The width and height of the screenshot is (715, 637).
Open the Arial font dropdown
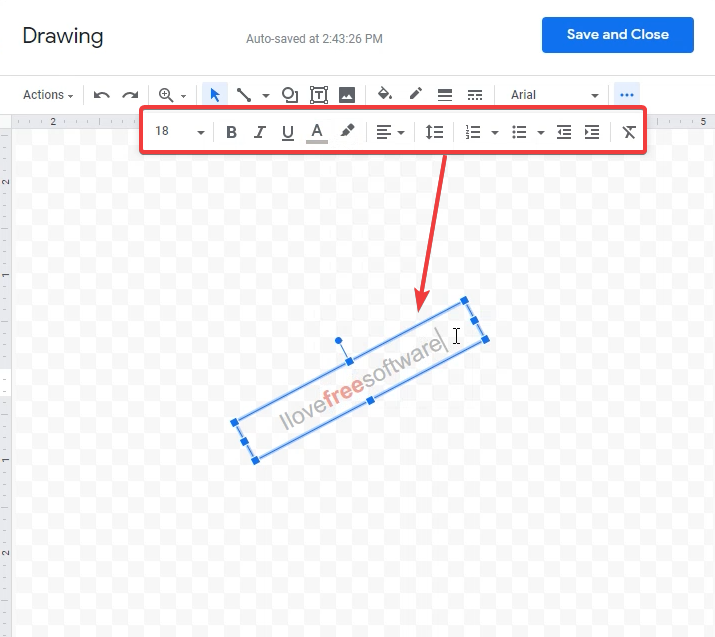coord(554,95)
